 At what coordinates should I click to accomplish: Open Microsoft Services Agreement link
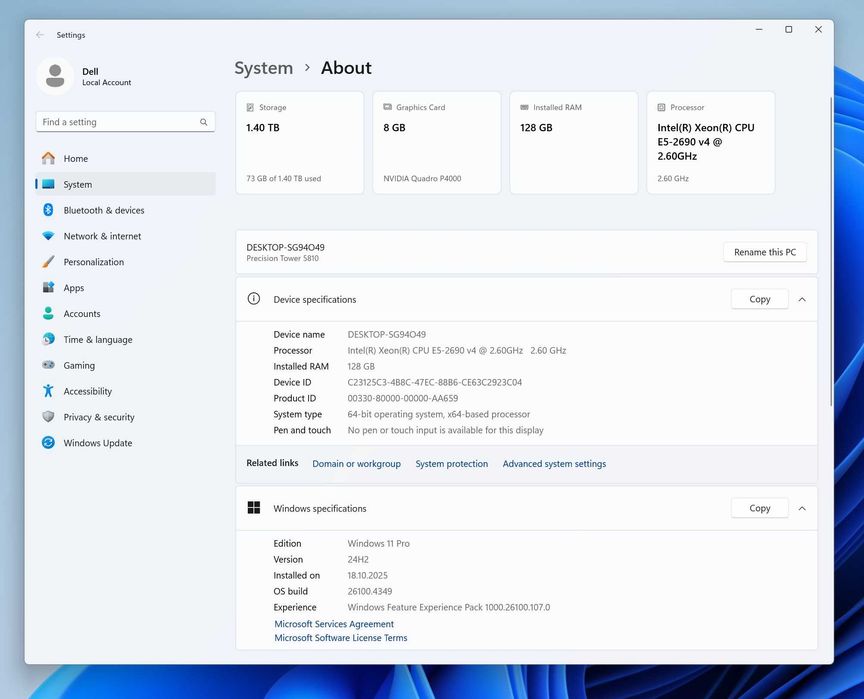(334, 624)
